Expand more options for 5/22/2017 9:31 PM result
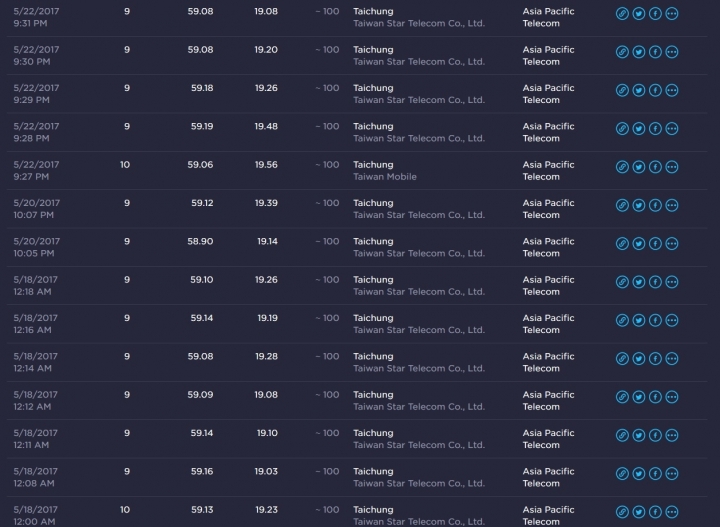This screenshot has width=720, height=527. 671,13
